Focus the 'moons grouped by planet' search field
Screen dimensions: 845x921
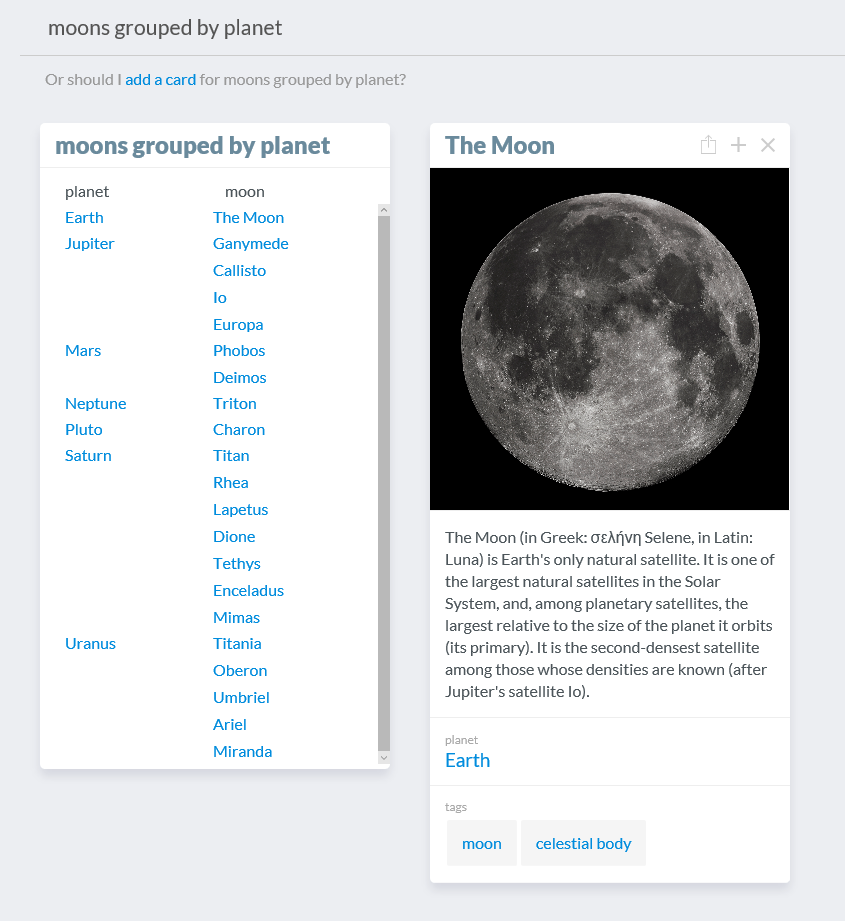pyautogui.click(x=400, y=28)
